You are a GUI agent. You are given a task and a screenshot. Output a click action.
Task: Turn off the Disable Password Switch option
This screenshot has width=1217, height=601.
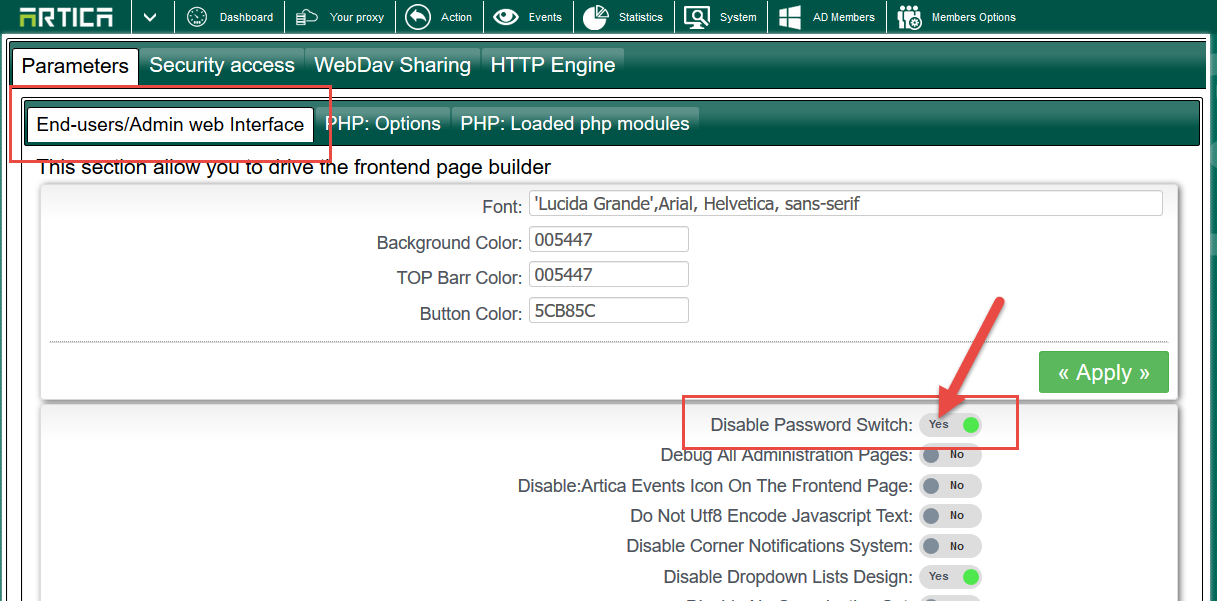click(x=950, y=424)
